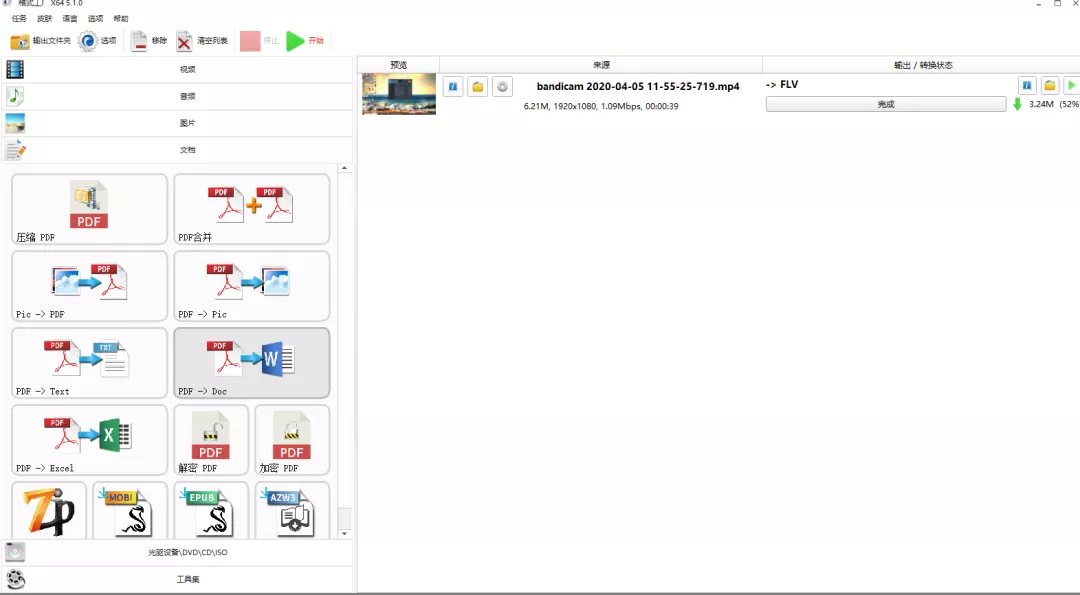This screenshot has width=1080, height=595.
Task: Select the EPUB ebook converter
Action: [x=211, y=510]
